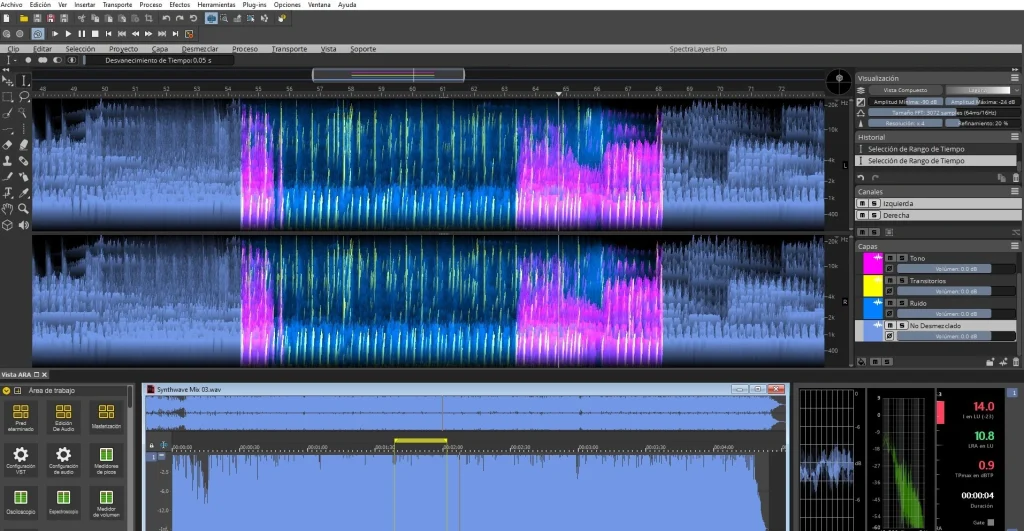1024x531 pixels.
Task: Mute the Izquierda channel
Action: 862,204
